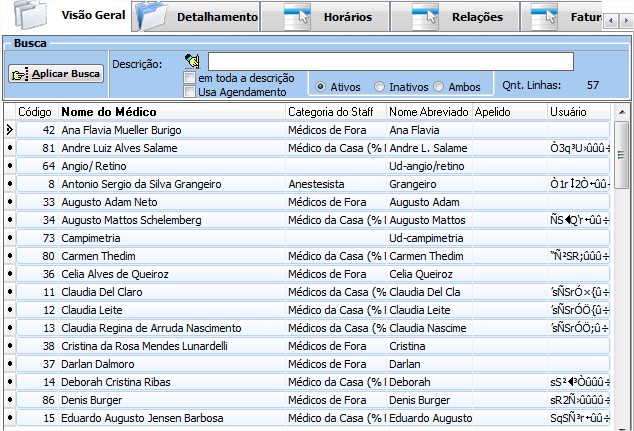The height and width of the screenshot is (431, 634).
Task: Select the Ambos radio option
Action: coord(440,87)
